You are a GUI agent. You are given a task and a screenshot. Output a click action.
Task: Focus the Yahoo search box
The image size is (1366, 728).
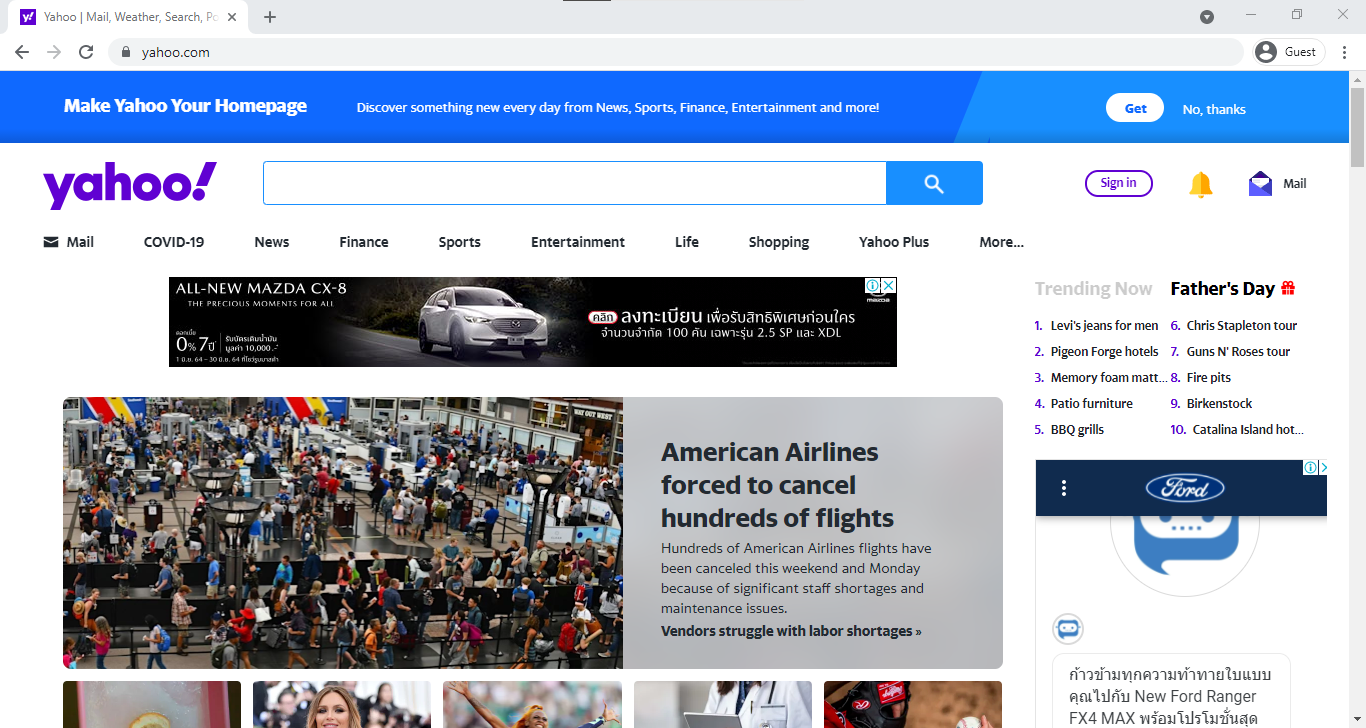coord(575,183)
